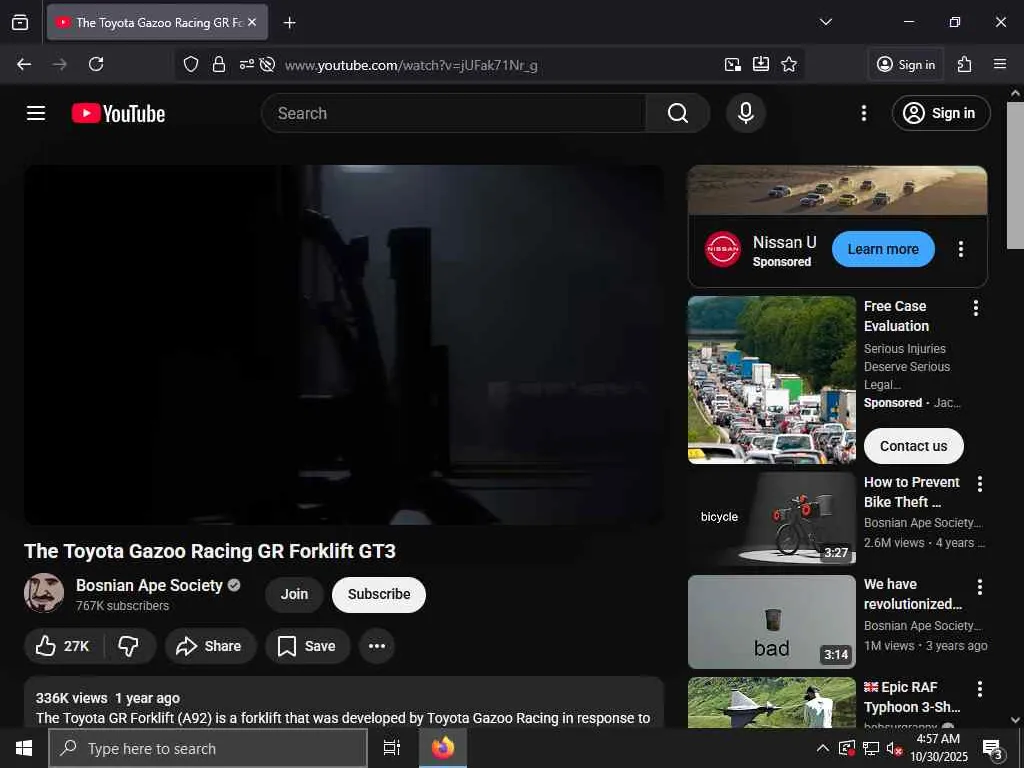Go to the YouTube home logo
This screenshot has width=1024, height=768.
click(x=118, y=113)
